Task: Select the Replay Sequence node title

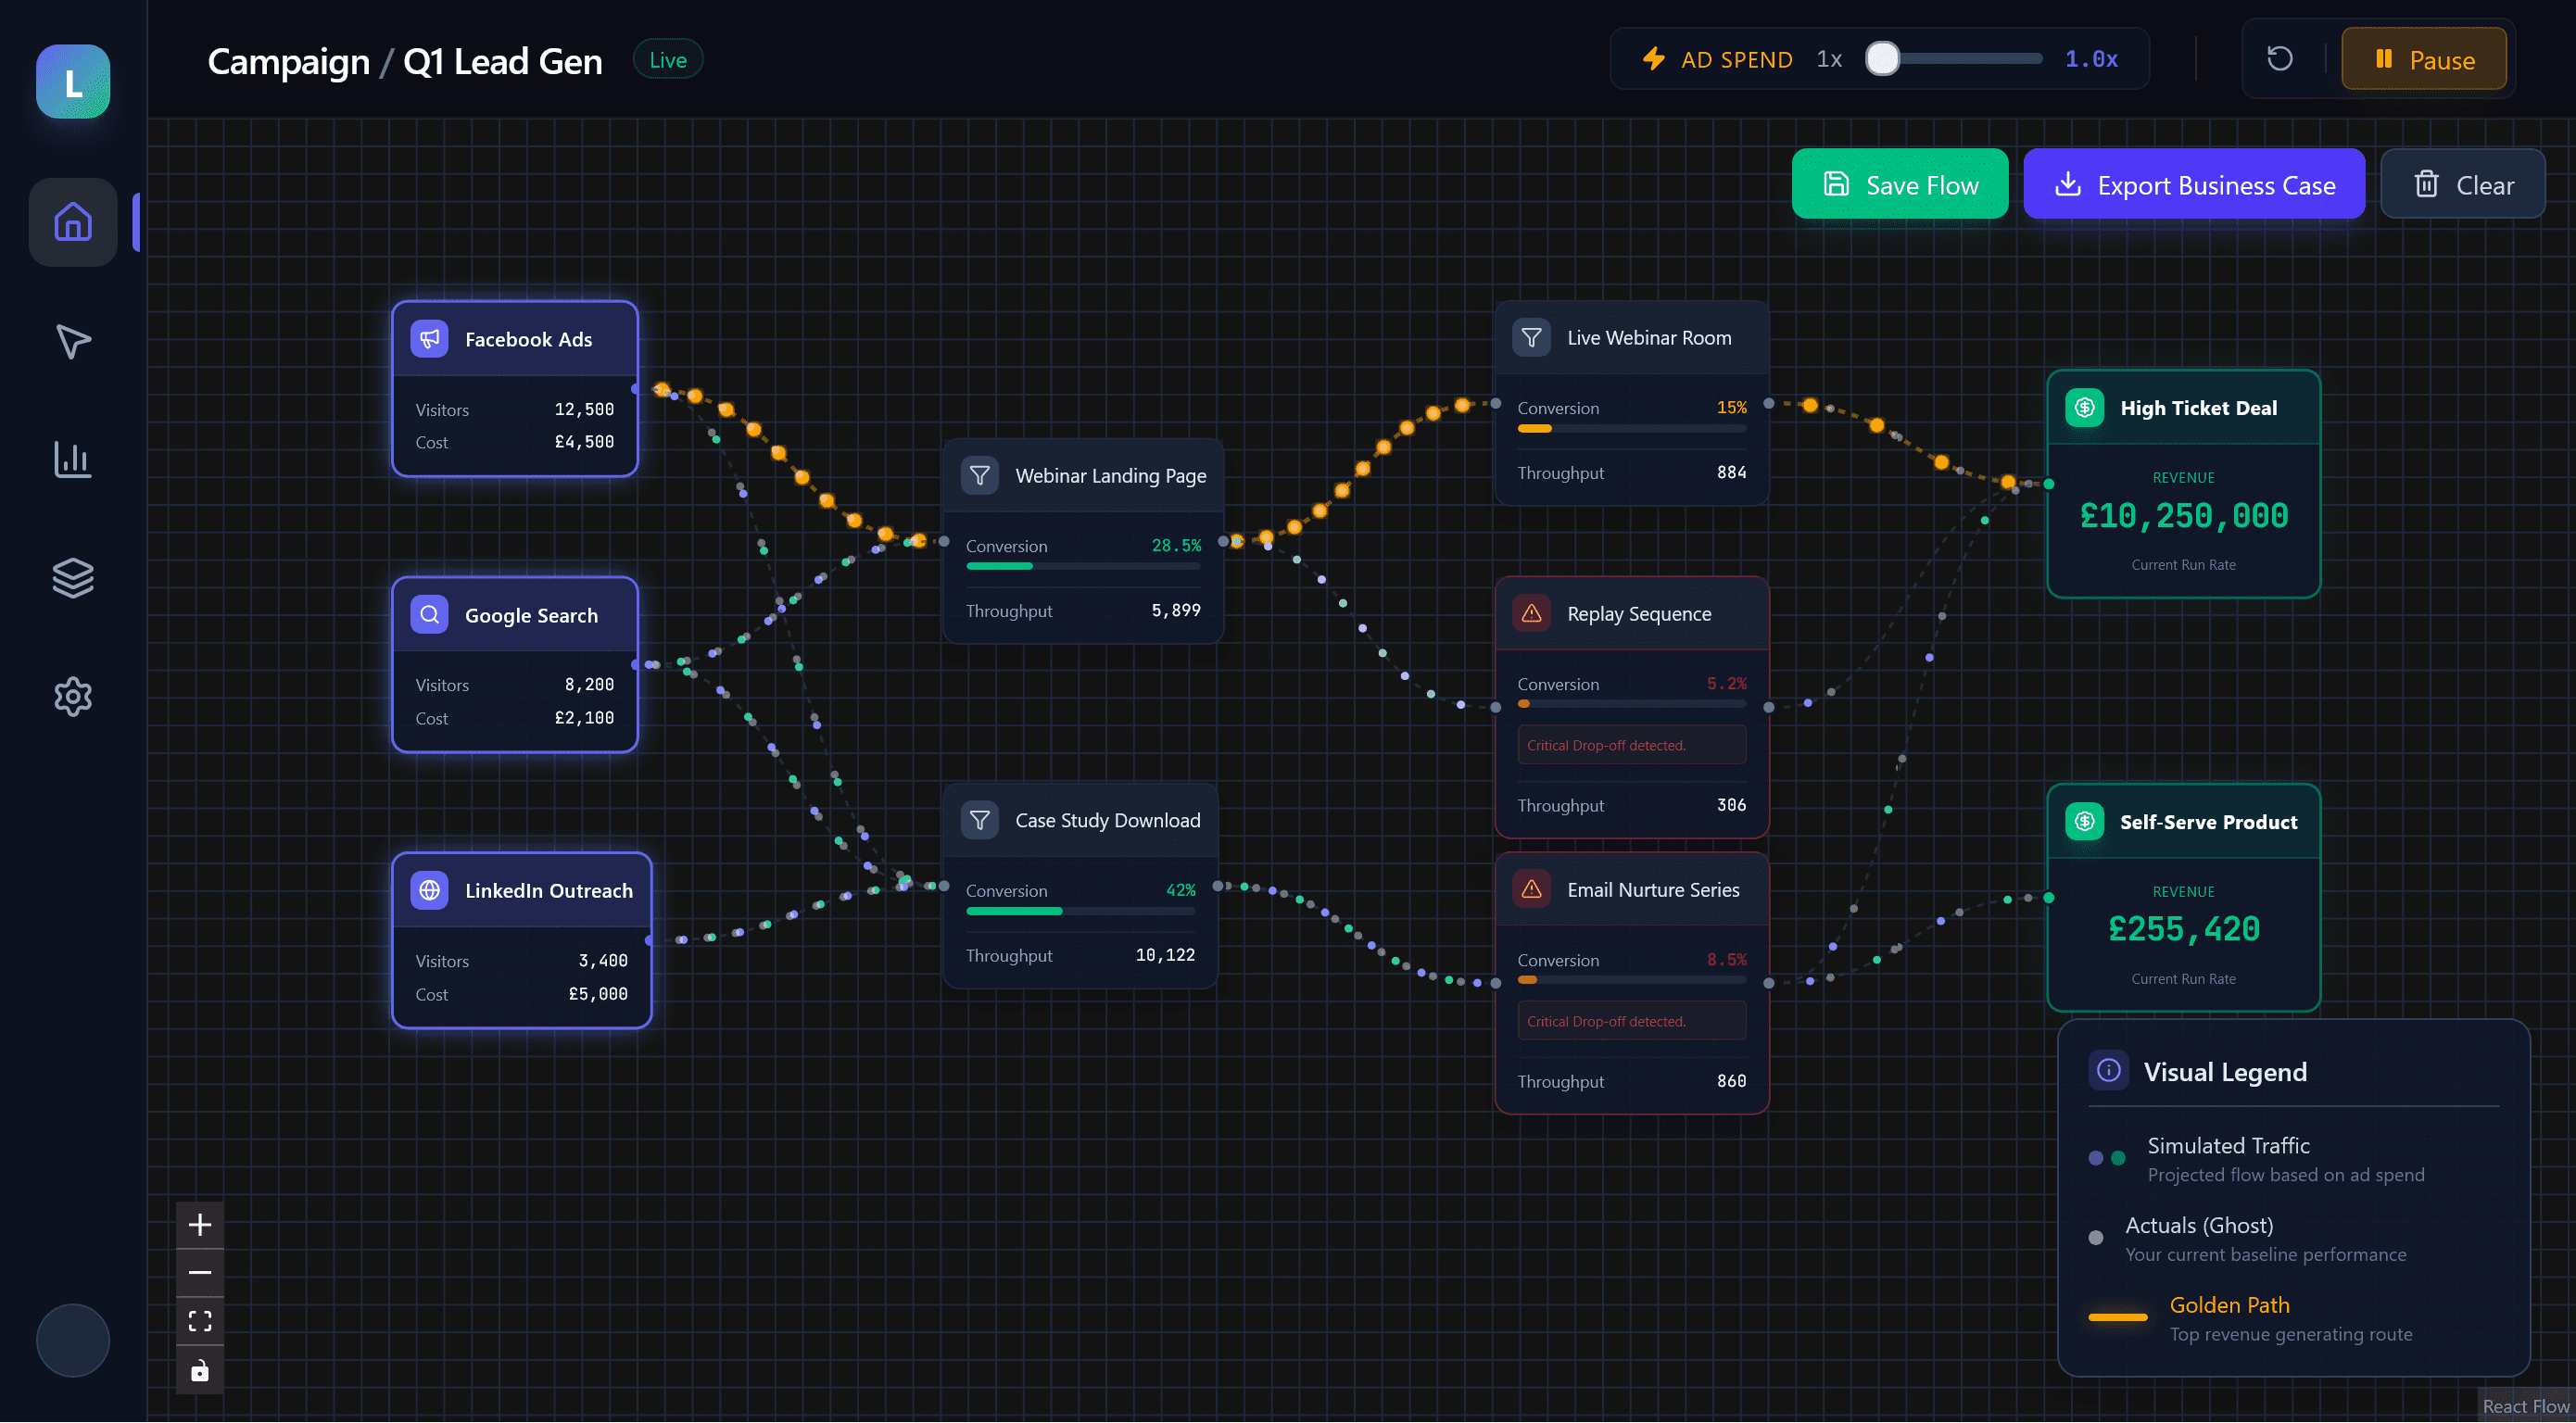Action: (x=1638, y=614)
